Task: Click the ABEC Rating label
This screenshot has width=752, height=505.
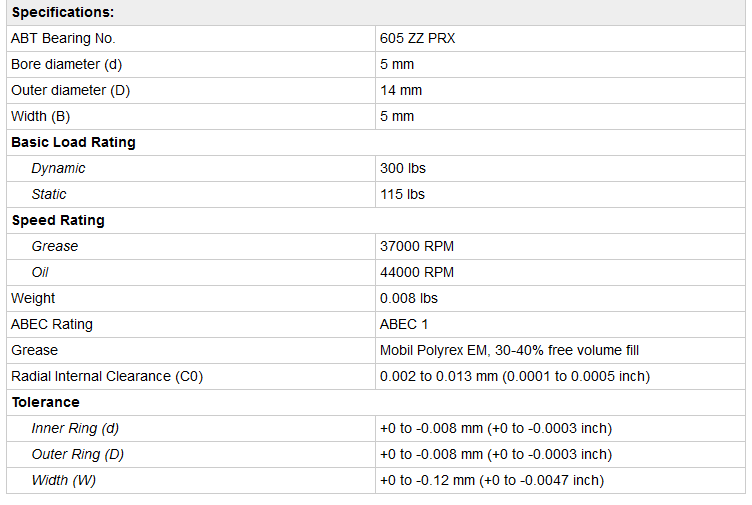Action: pos(52,325)
